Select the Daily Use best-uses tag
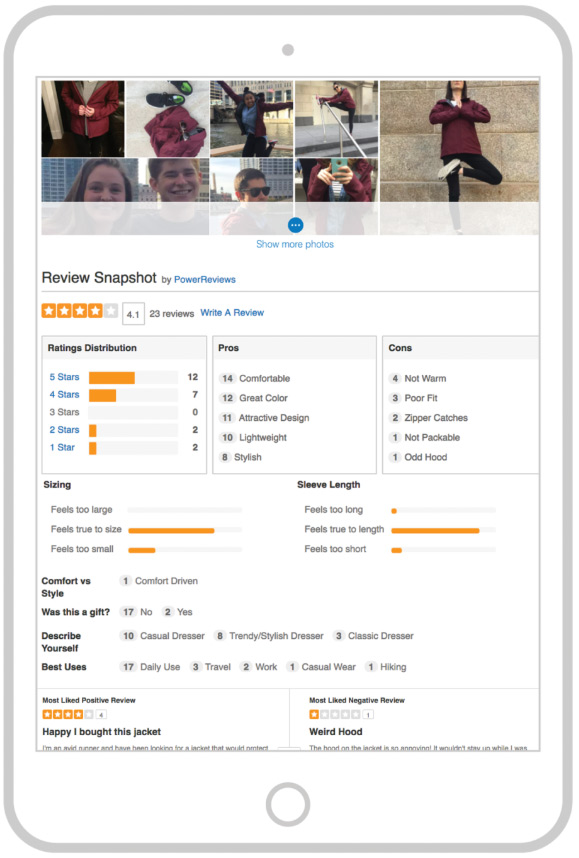579x858 pixels. click(x=150, y=666)
